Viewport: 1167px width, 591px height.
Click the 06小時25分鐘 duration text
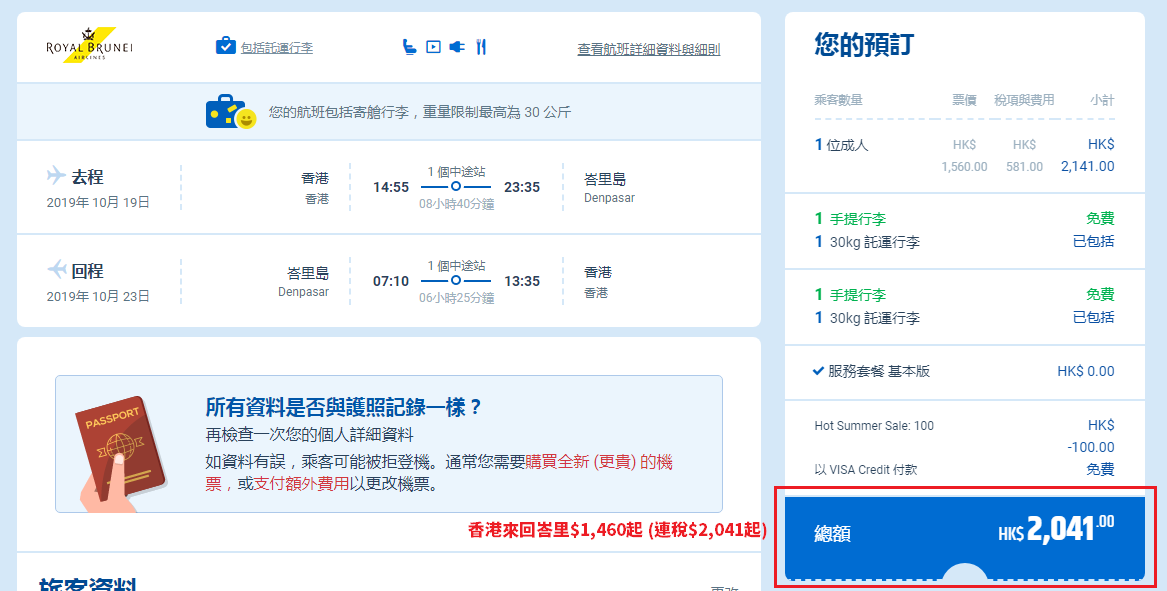point(456,298)
